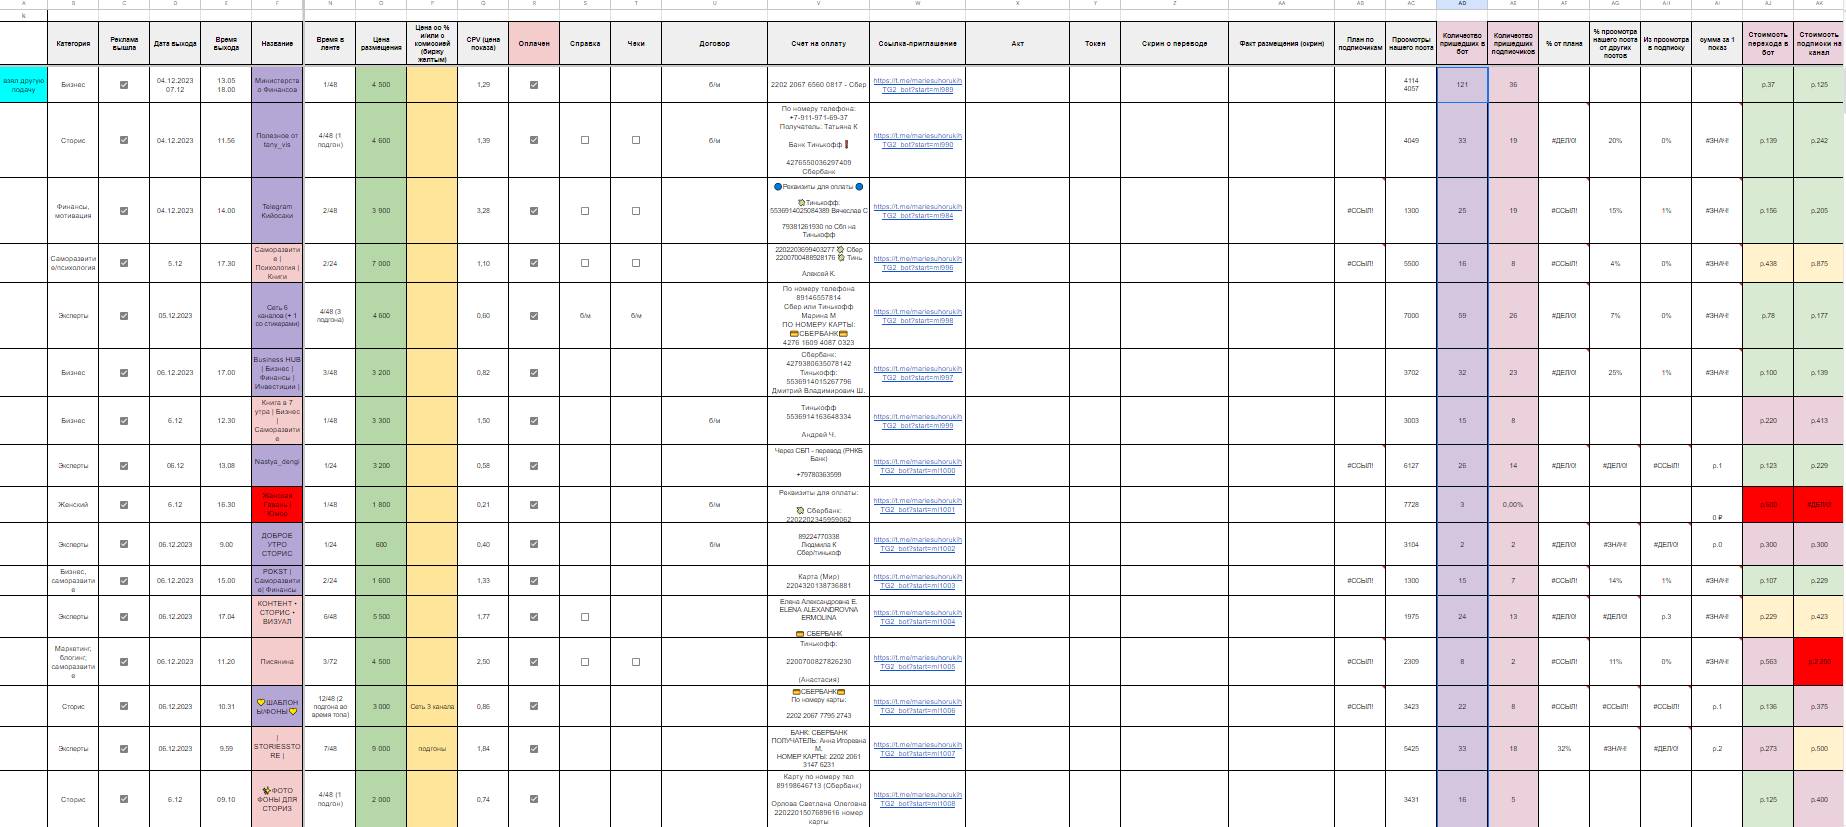Select the "Маркетинг, блогинг, саморазвитие" category cell
The width and height of the screenshot is (1846, 827).
73,662
